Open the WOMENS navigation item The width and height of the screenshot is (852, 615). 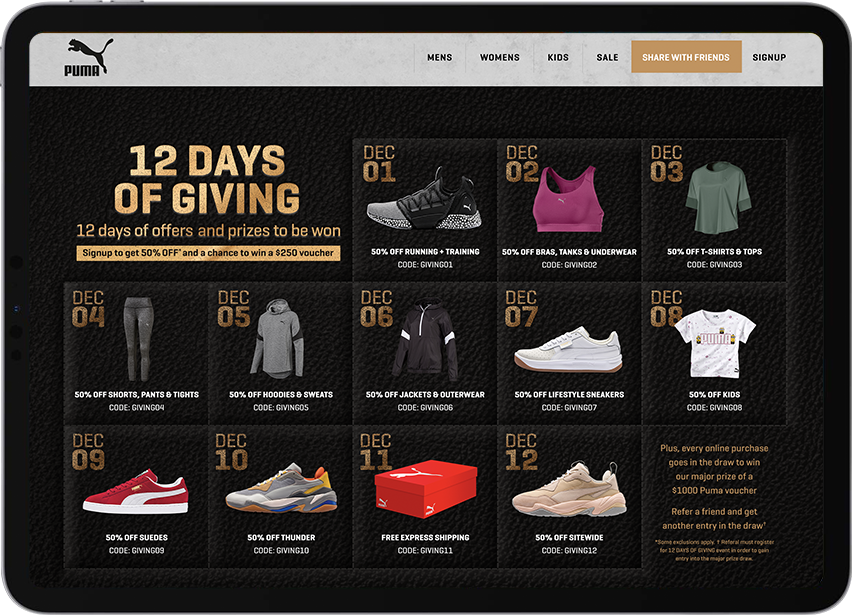click(x=499, y=57)
